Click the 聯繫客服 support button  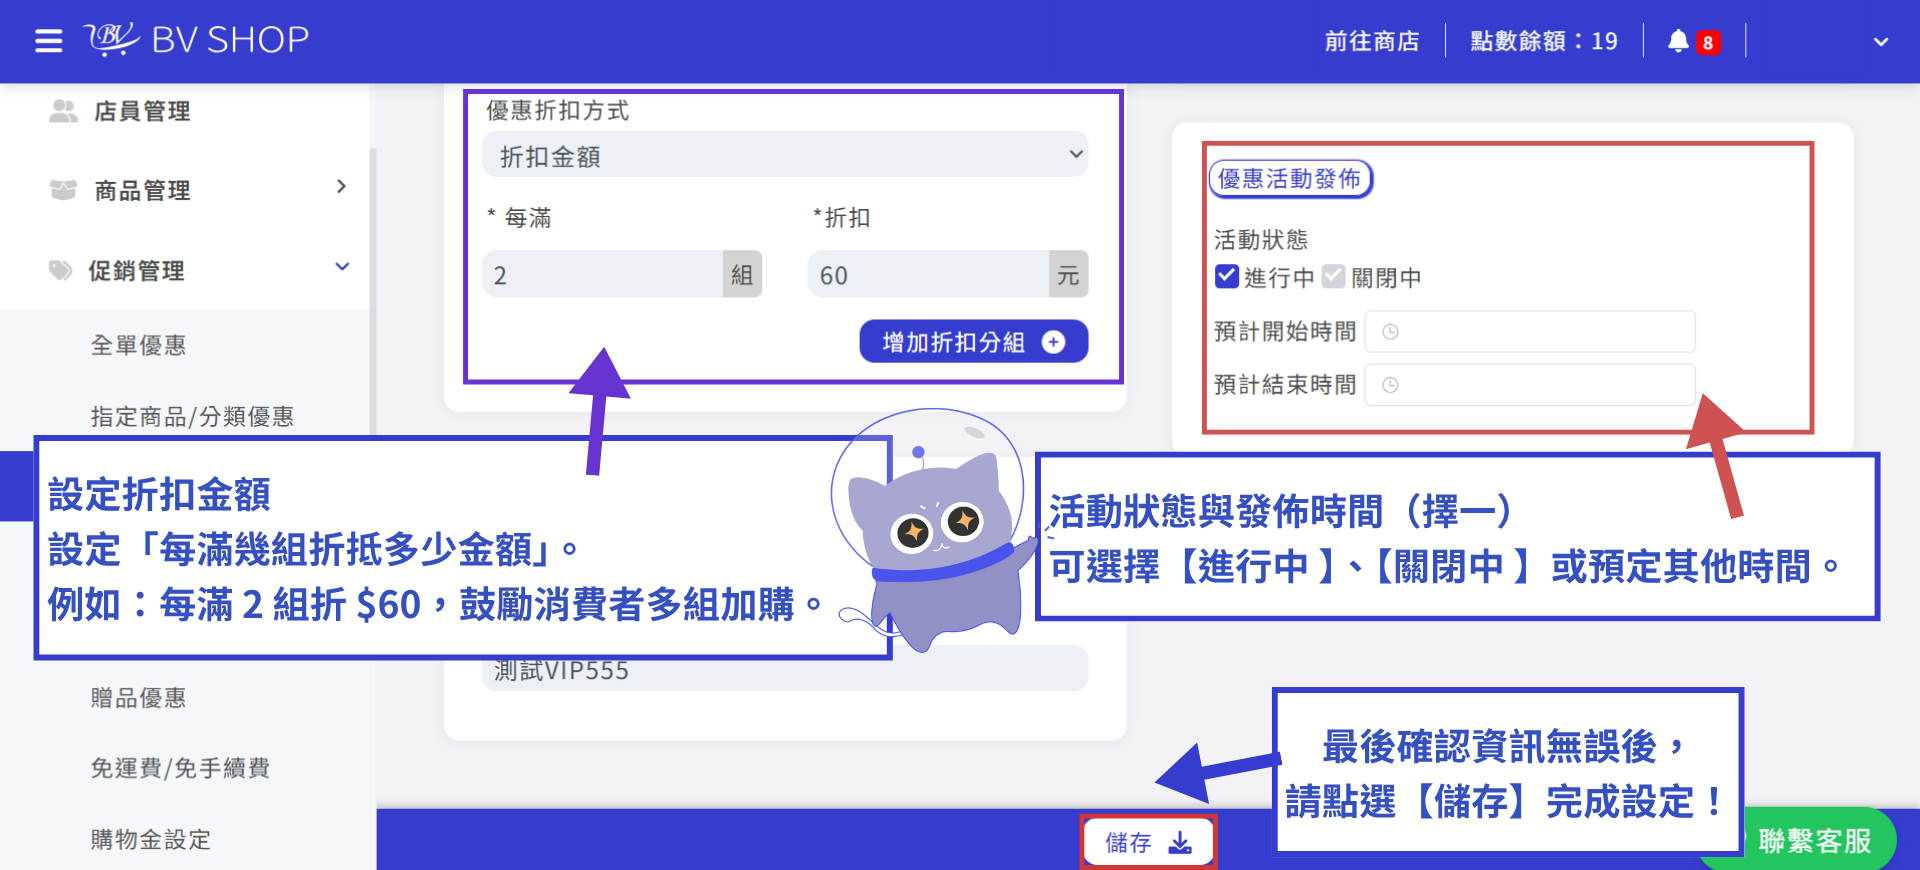(x=1815, y=841)
